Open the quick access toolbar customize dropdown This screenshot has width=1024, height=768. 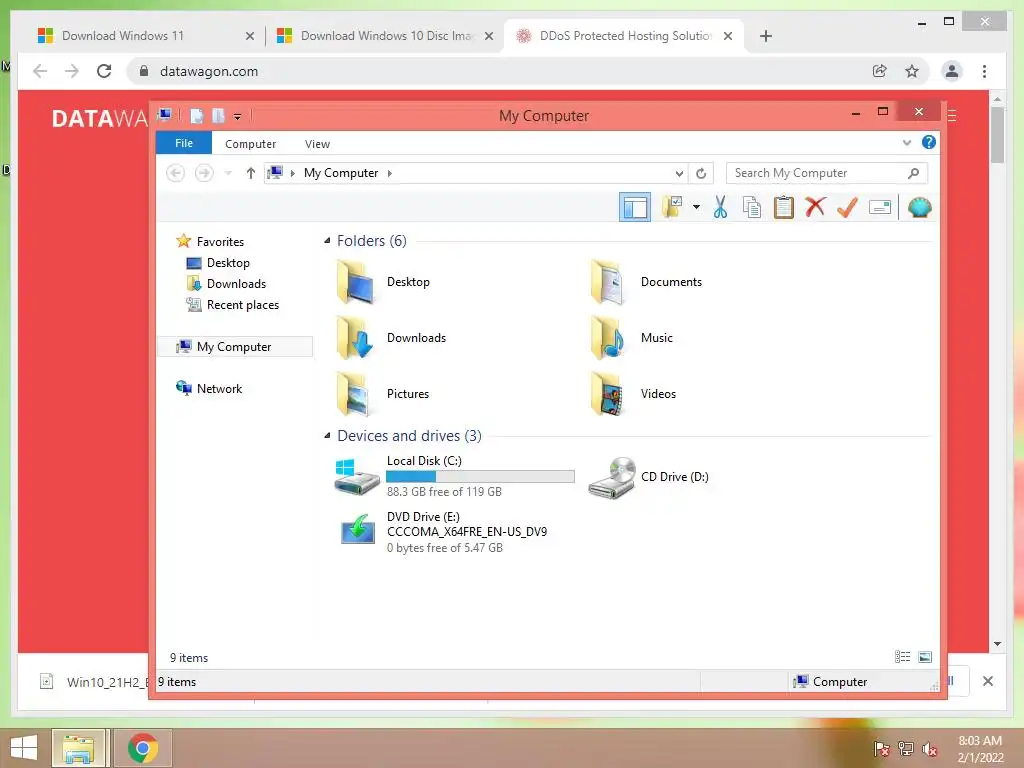(238, 117)
